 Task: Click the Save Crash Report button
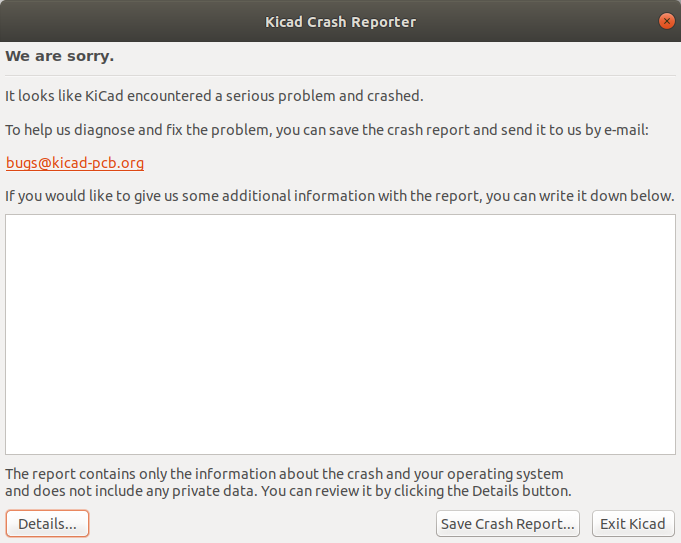pos(508,524)
